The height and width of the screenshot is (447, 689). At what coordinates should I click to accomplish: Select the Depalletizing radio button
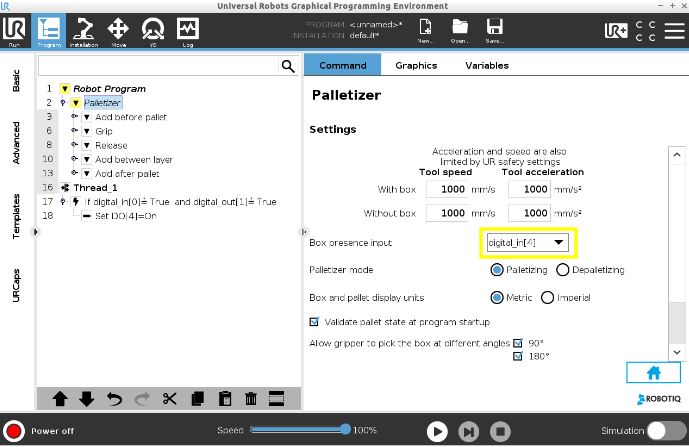(562, 270)
